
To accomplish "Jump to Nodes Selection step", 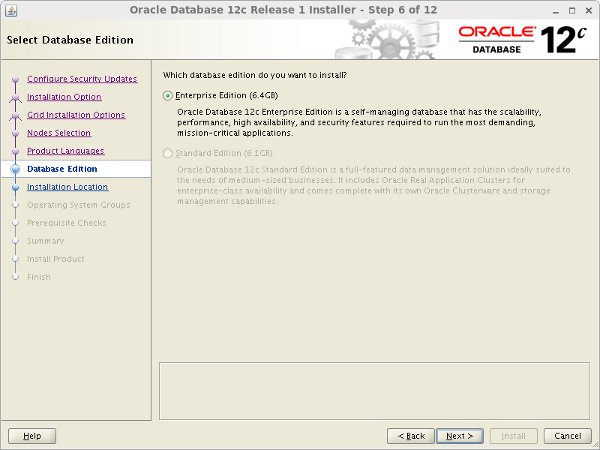I will coord(59,133).
